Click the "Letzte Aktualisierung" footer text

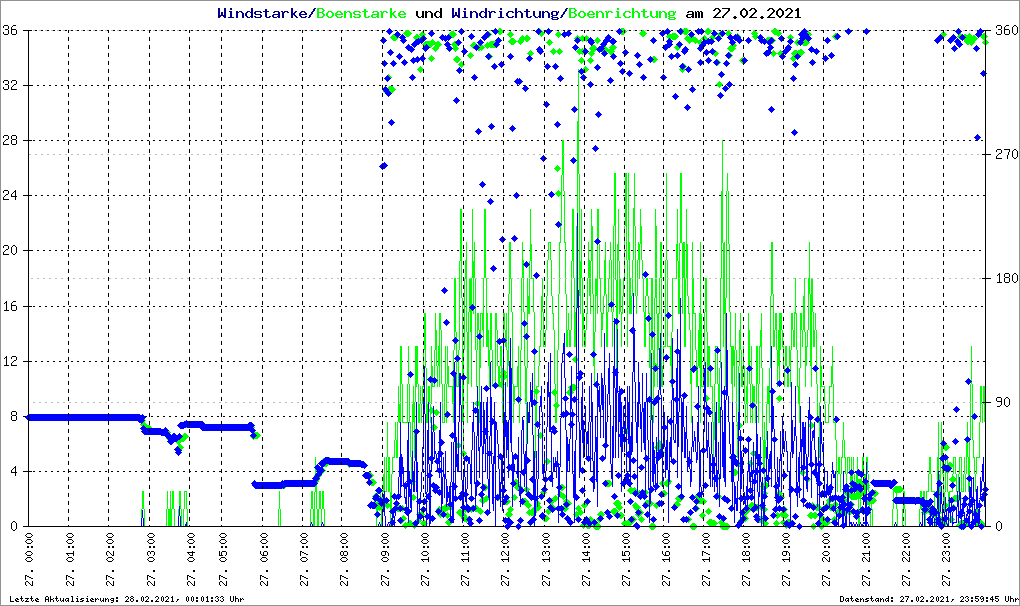(124, 599)
